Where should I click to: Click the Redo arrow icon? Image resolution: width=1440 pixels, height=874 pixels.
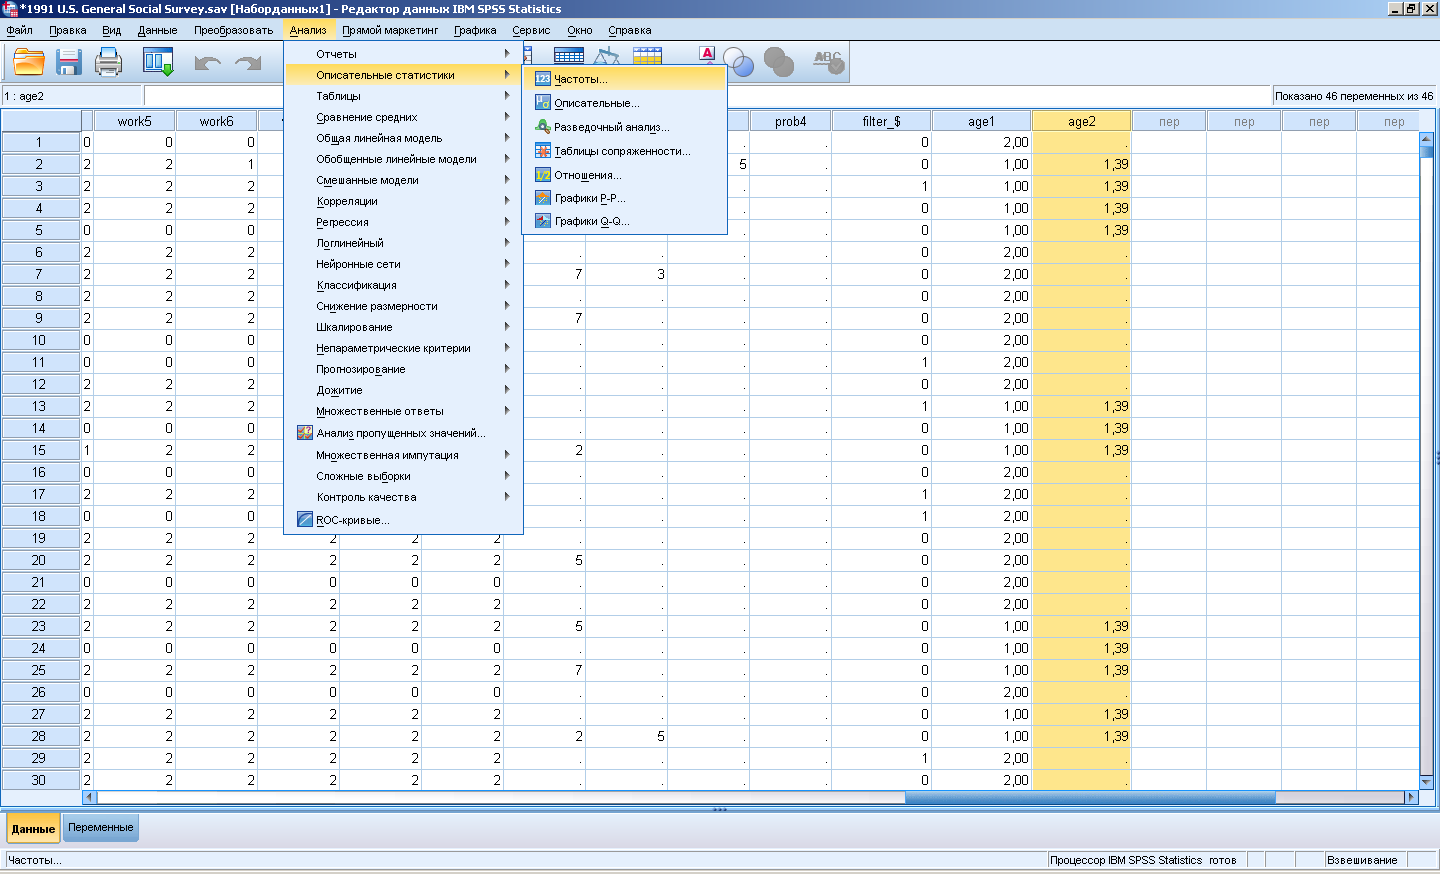(x=248, y=63)
